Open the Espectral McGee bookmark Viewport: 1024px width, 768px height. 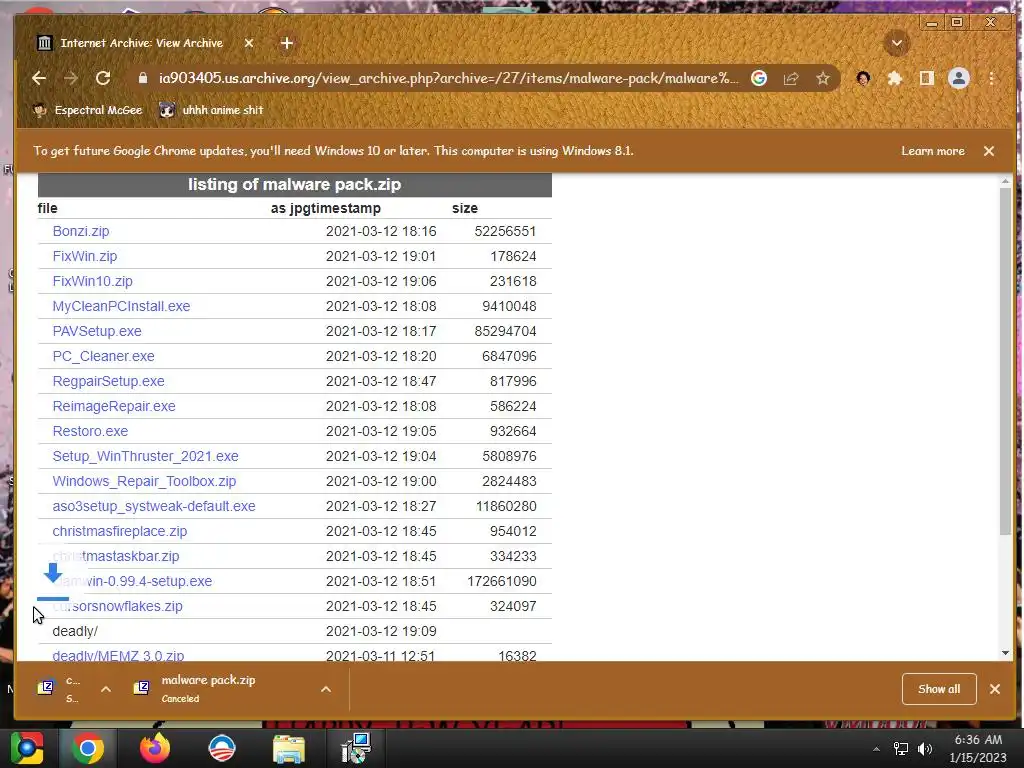(88, 110)
